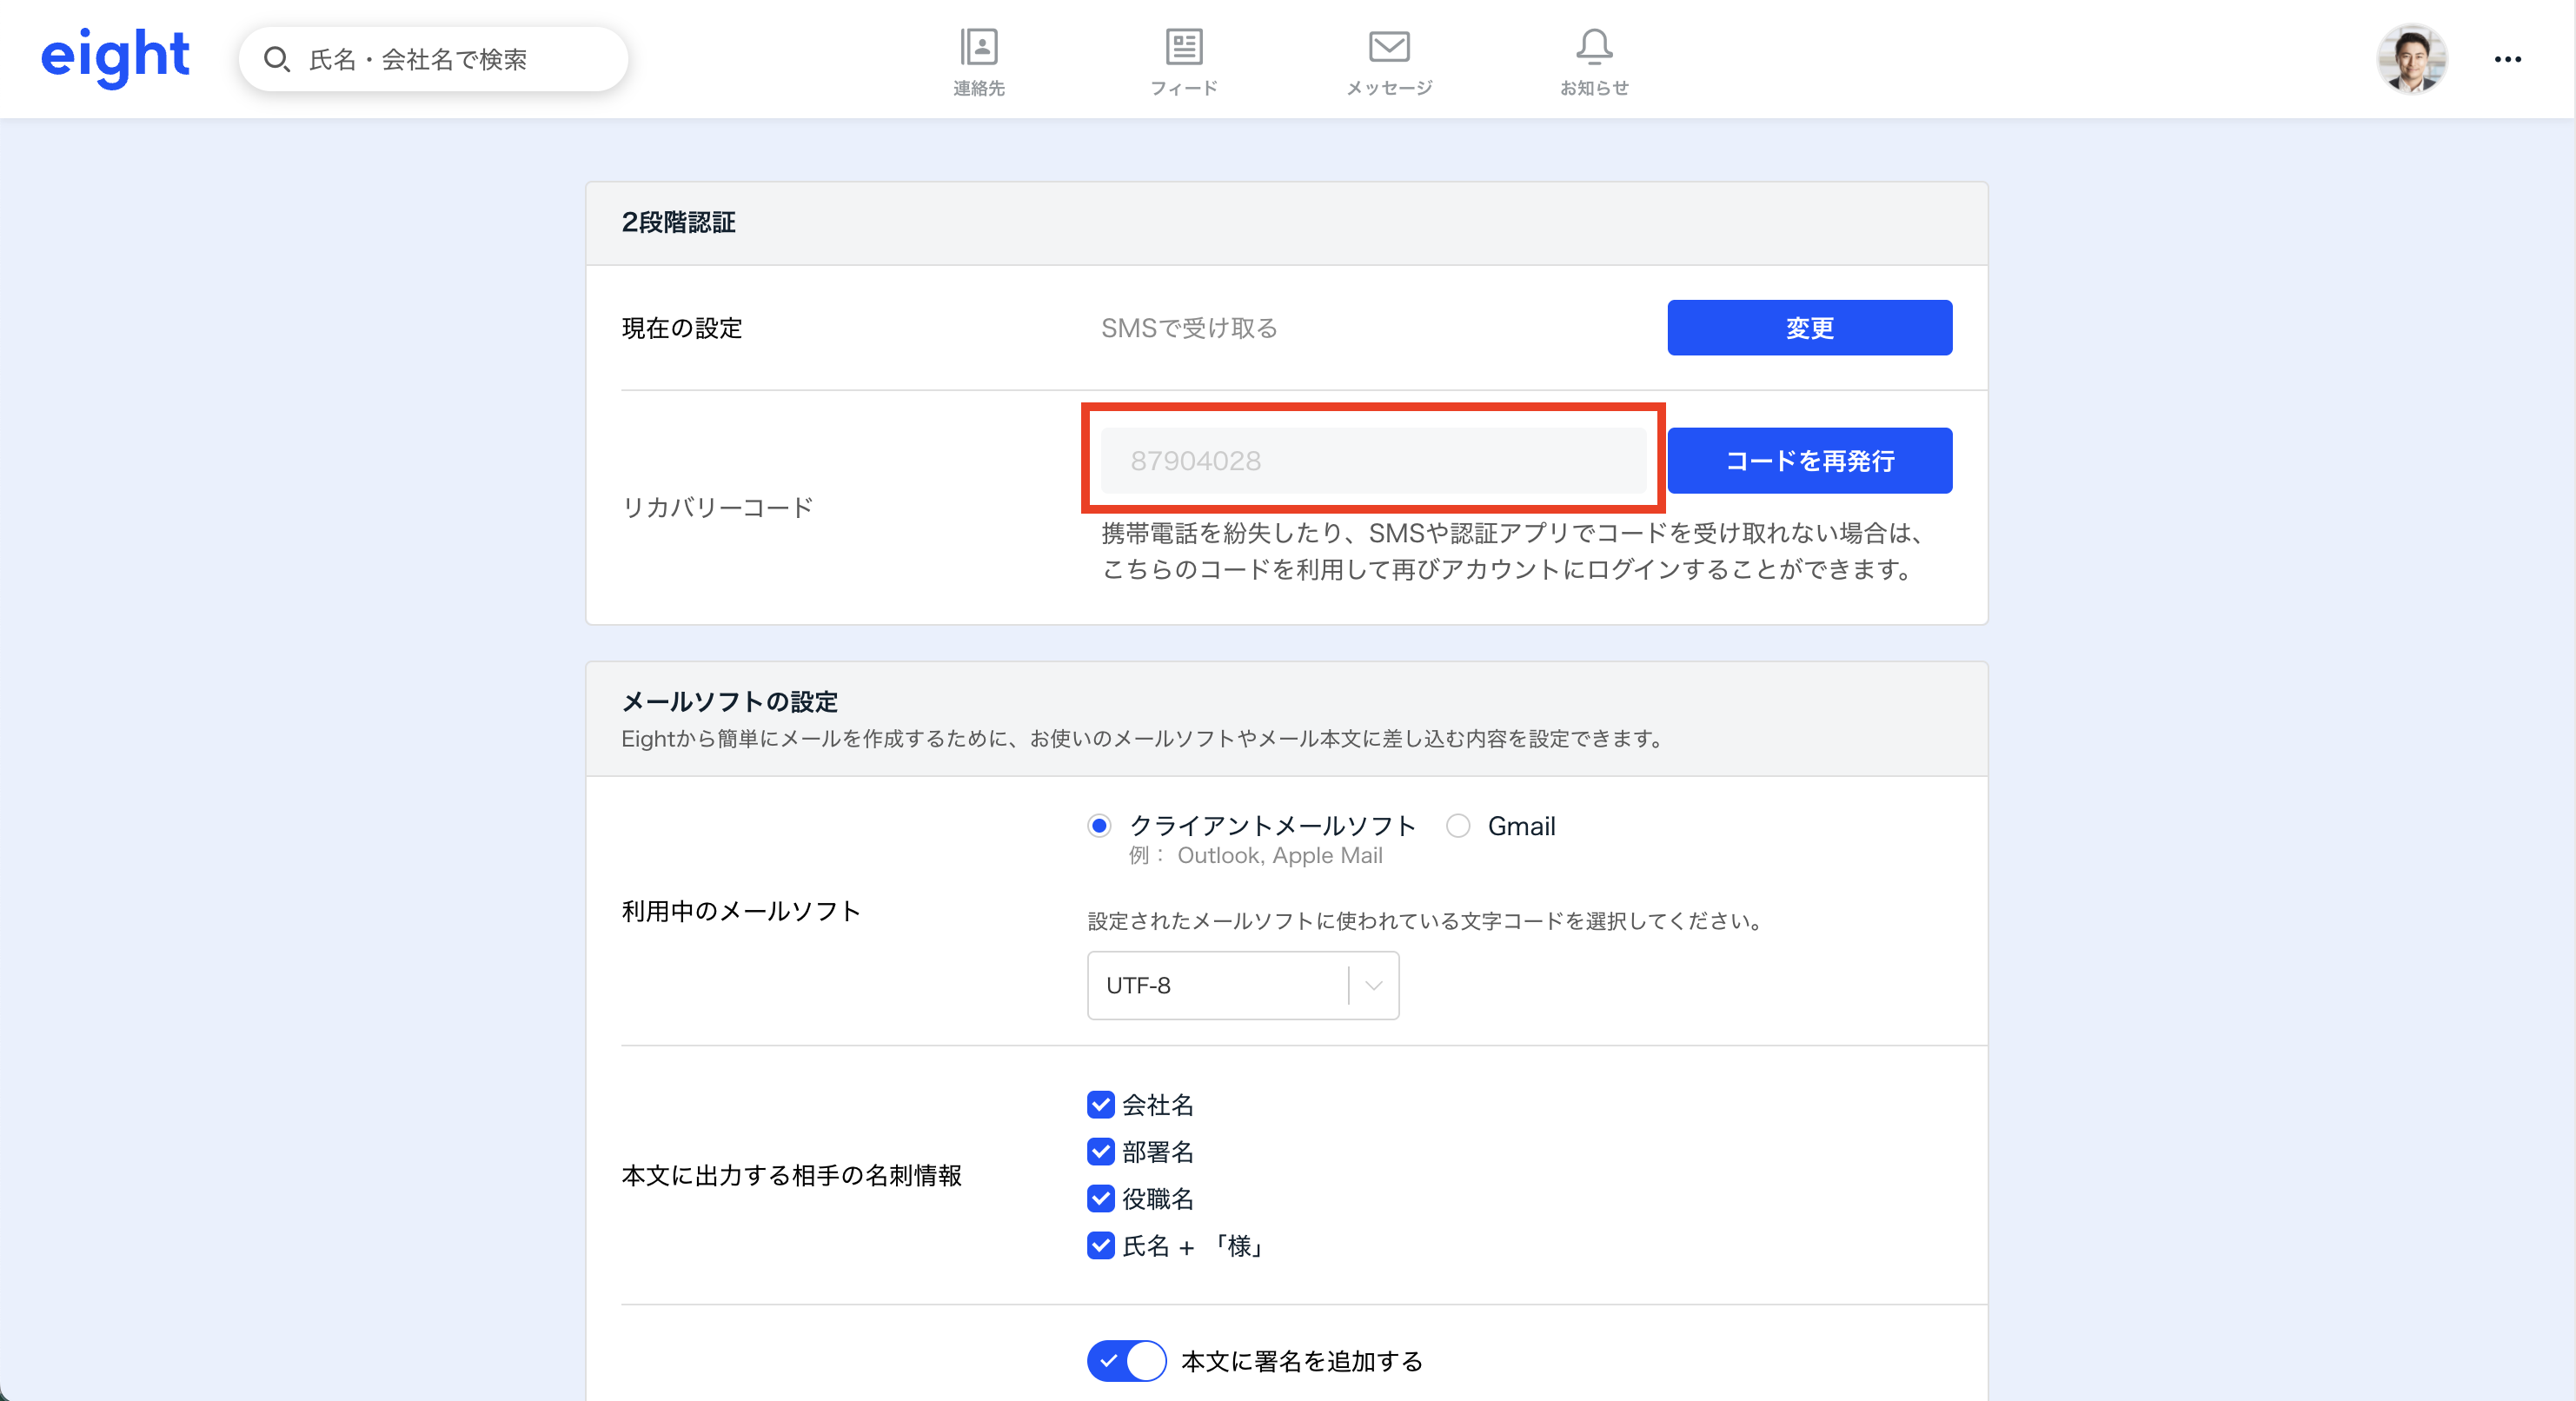The image size is (2576, 1401).
Task: Click the eight logo
Action: coord(115,56)
